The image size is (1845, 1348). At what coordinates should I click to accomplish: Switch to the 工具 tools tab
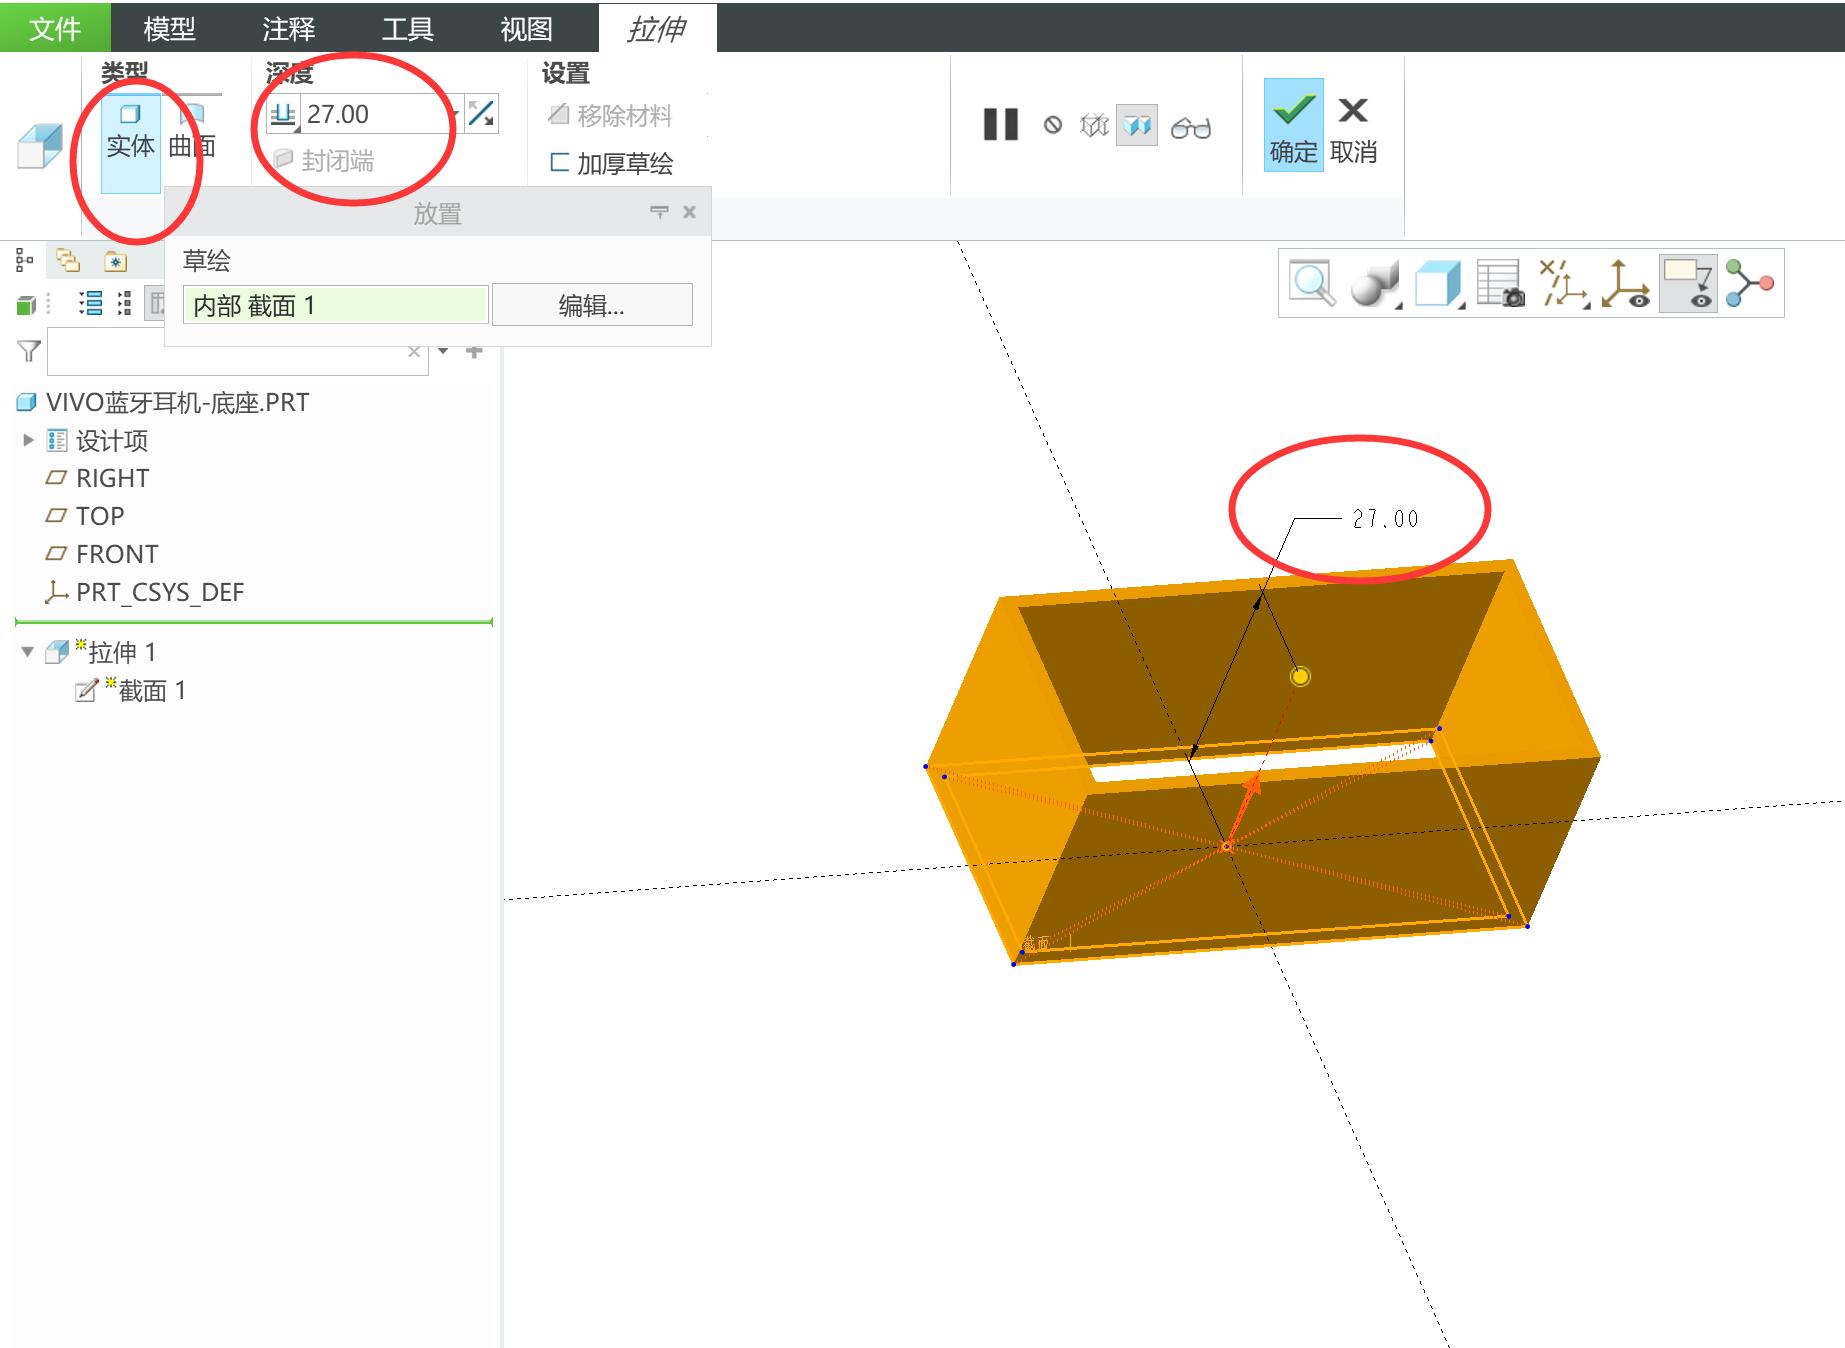407,28
